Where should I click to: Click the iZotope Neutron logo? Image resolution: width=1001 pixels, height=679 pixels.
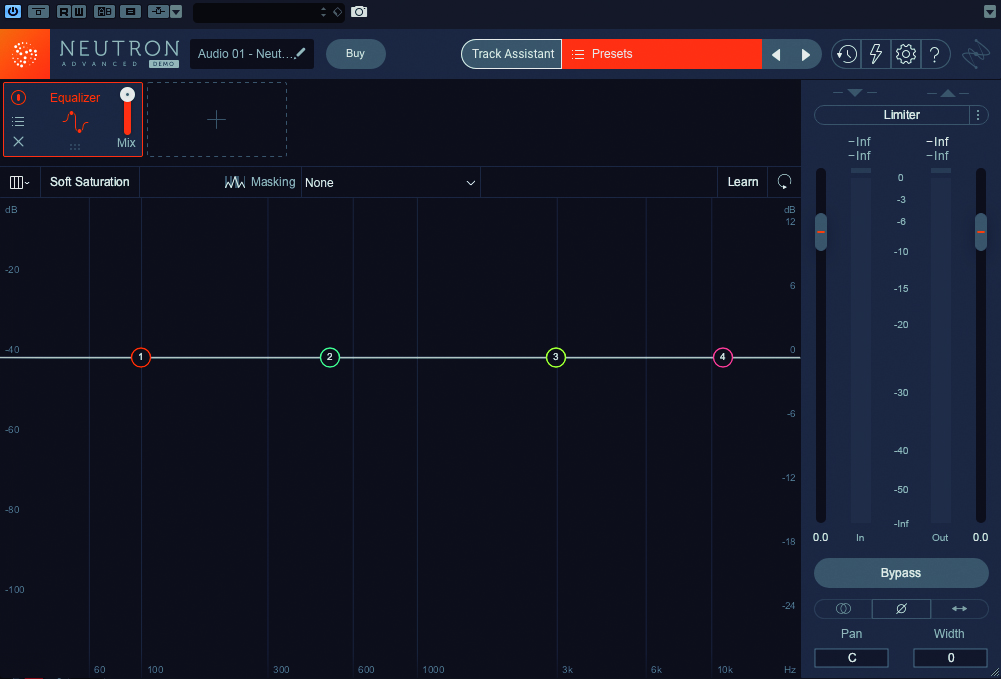(25, 54)
